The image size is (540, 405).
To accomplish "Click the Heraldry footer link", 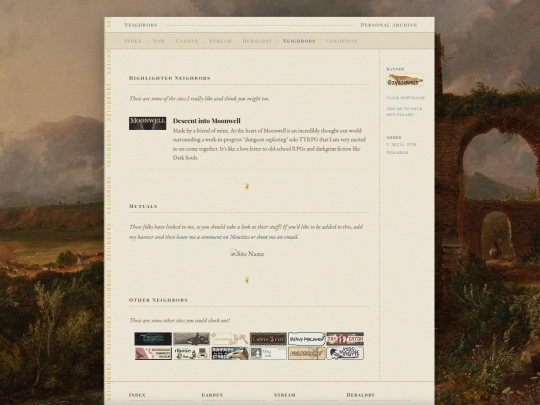I will click(360, 395).
